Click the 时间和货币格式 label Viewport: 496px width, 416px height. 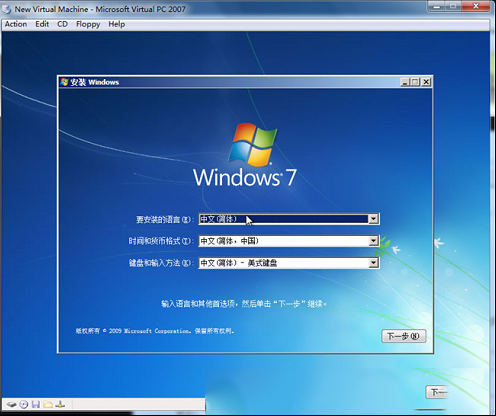[x=161, y=241]
